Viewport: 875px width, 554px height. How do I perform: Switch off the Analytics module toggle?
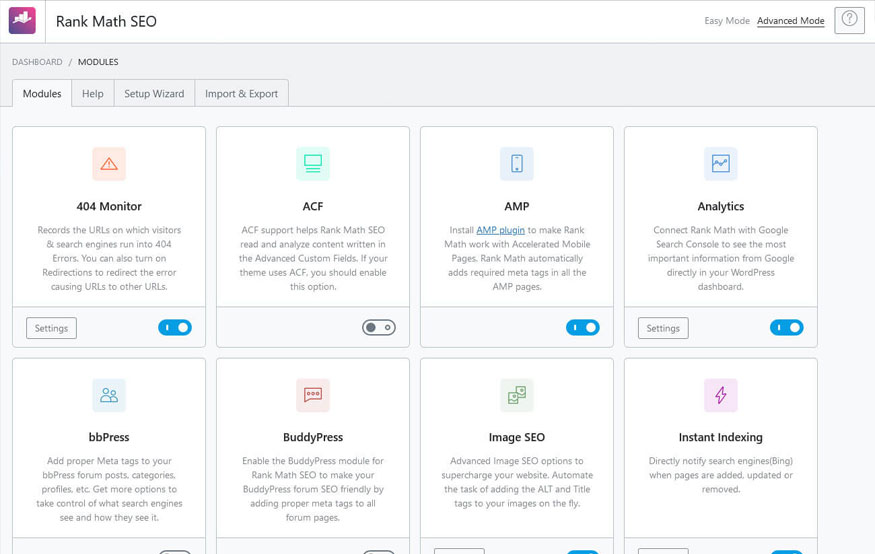[787, 327]
